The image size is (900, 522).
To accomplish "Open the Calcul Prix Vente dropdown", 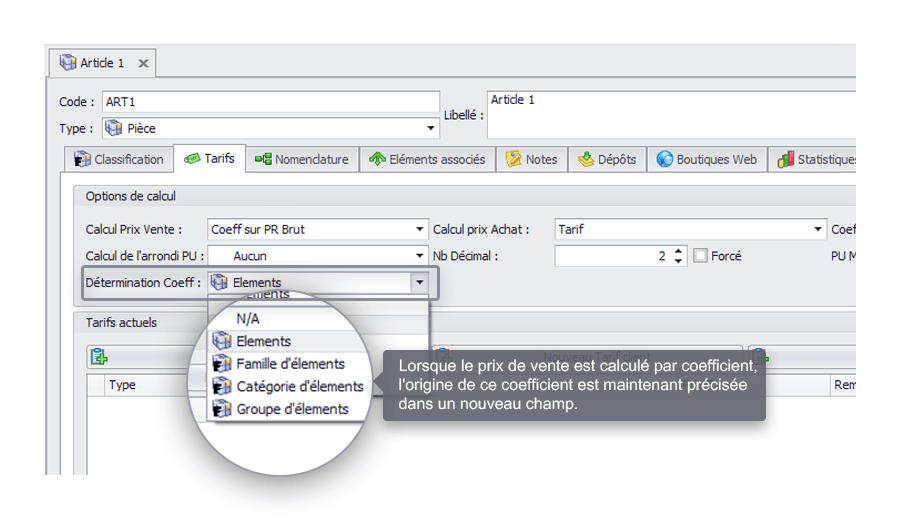I will 420,230.
